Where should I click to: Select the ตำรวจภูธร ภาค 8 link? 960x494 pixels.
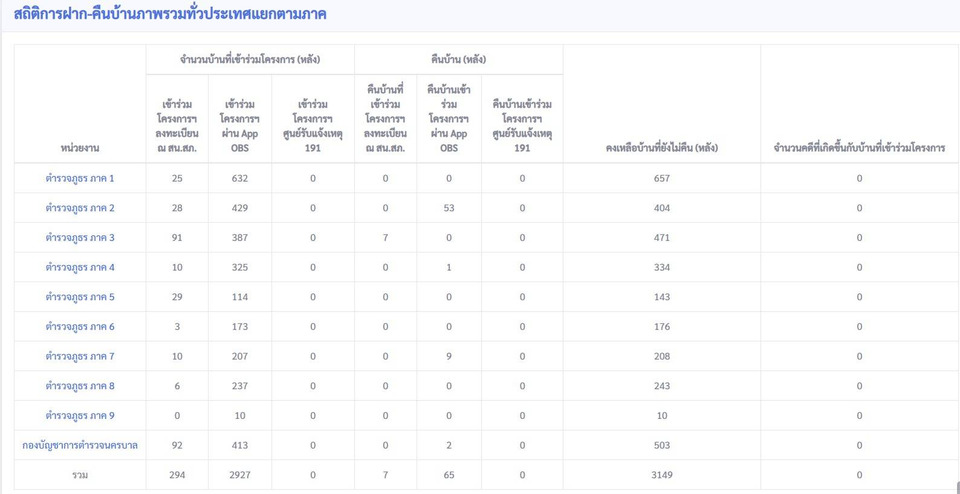[80, 386]
